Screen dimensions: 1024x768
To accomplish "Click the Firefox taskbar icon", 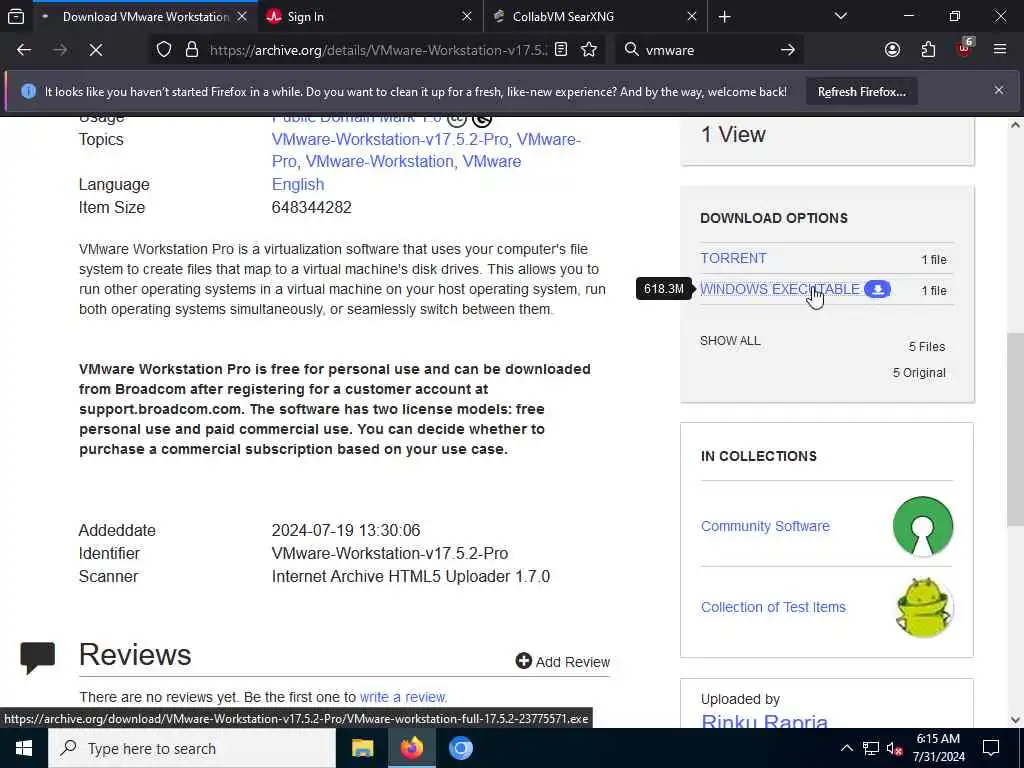I will [411, 748].
